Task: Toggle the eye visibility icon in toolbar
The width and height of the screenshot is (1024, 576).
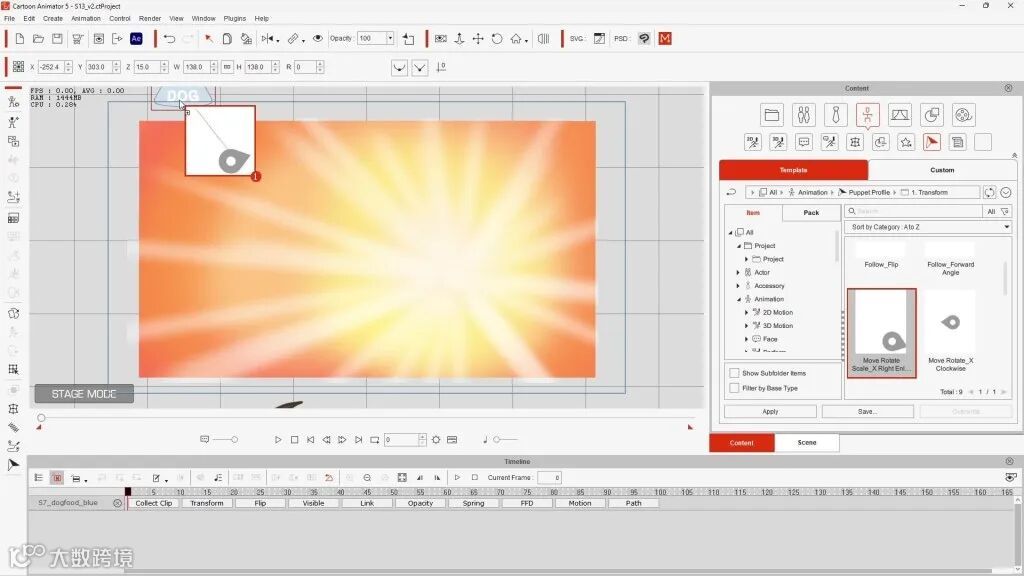Action: coord(318,39)
